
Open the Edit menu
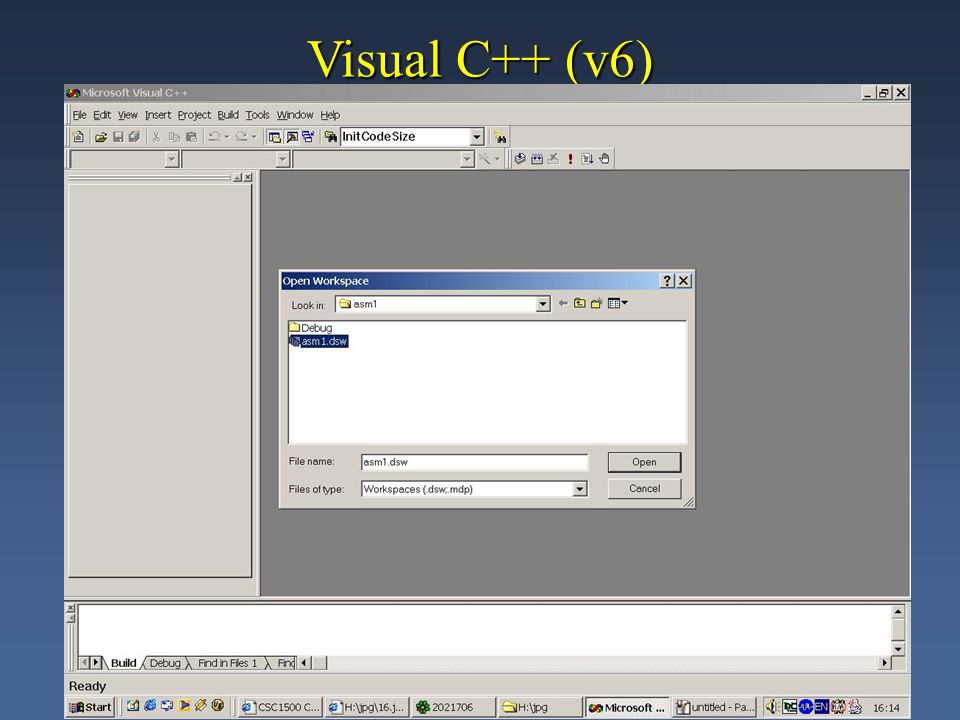(102, 115)
